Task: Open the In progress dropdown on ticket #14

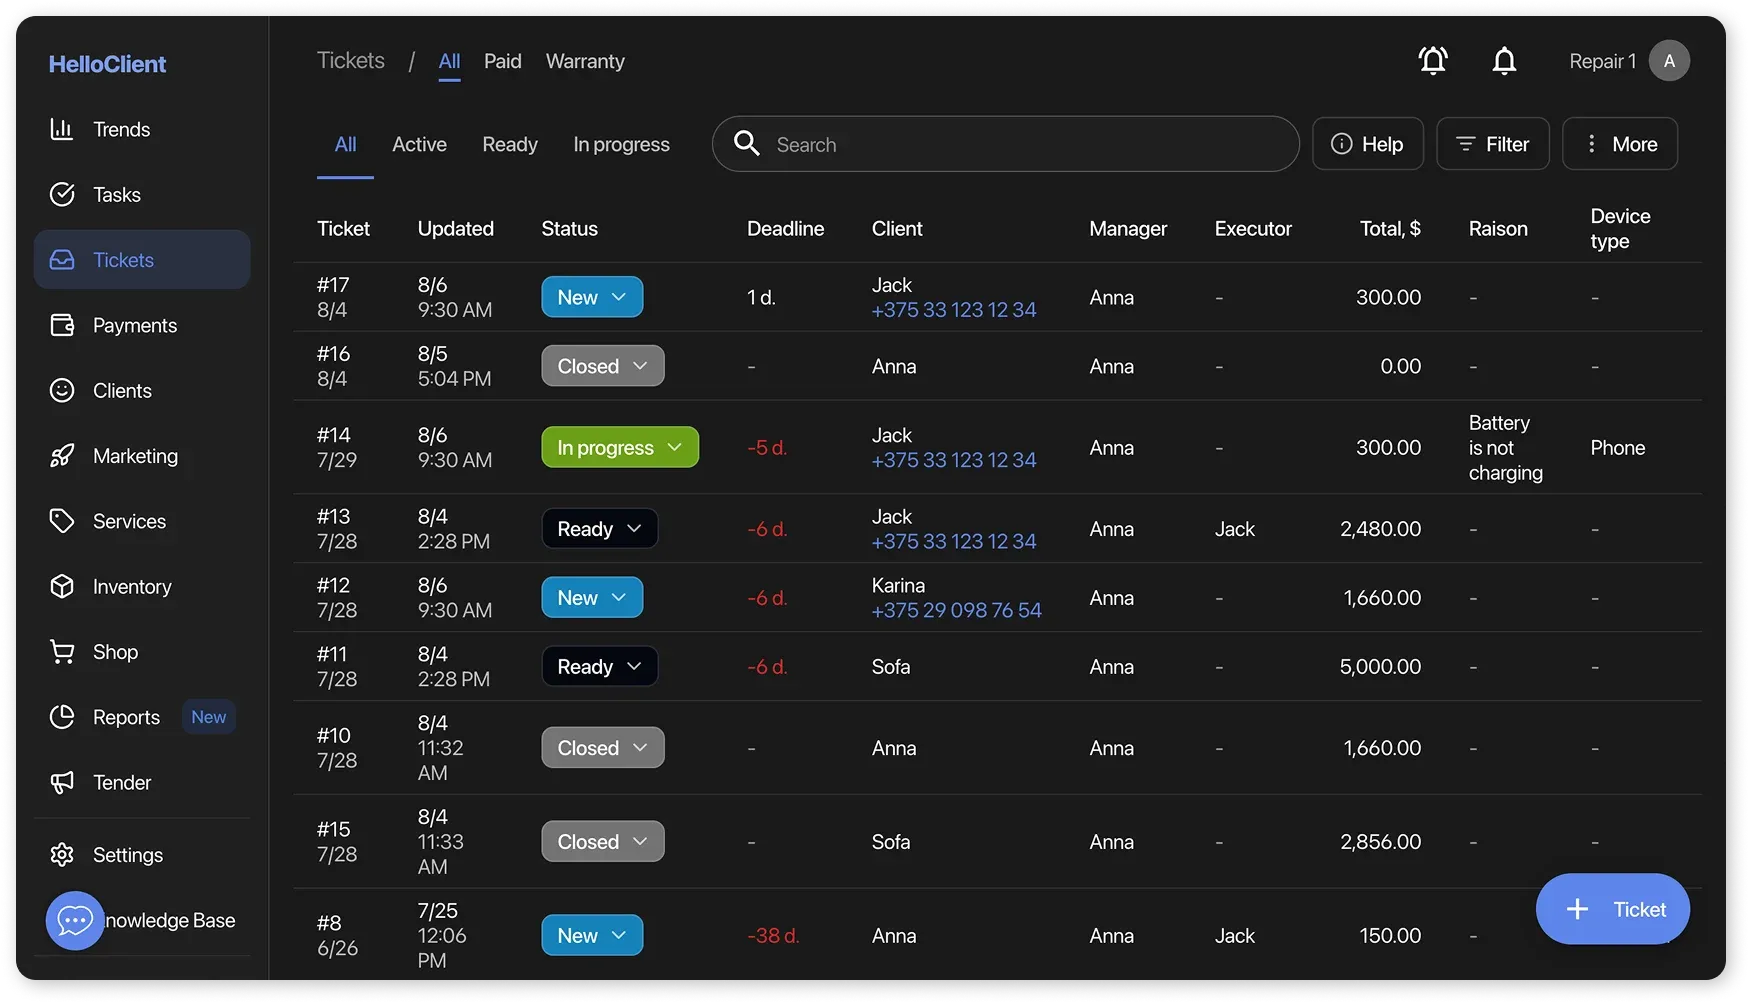Action: (x=619, y=447)
